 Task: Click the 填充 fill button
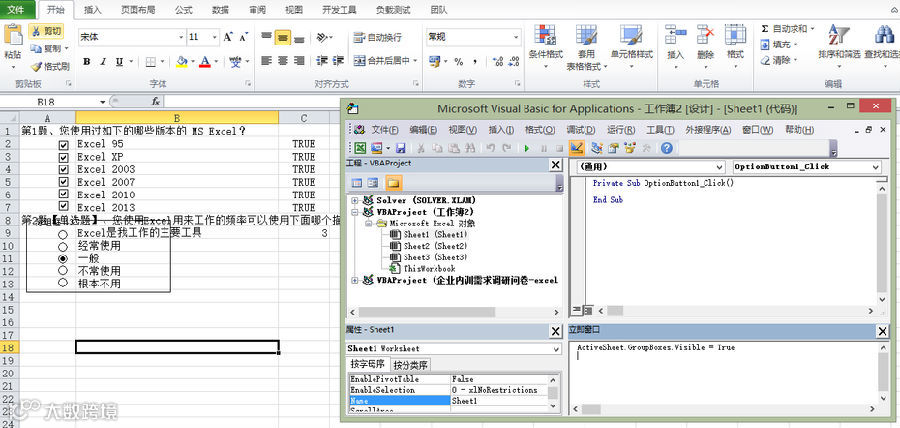pyautogui.click(x=779, y=44)
